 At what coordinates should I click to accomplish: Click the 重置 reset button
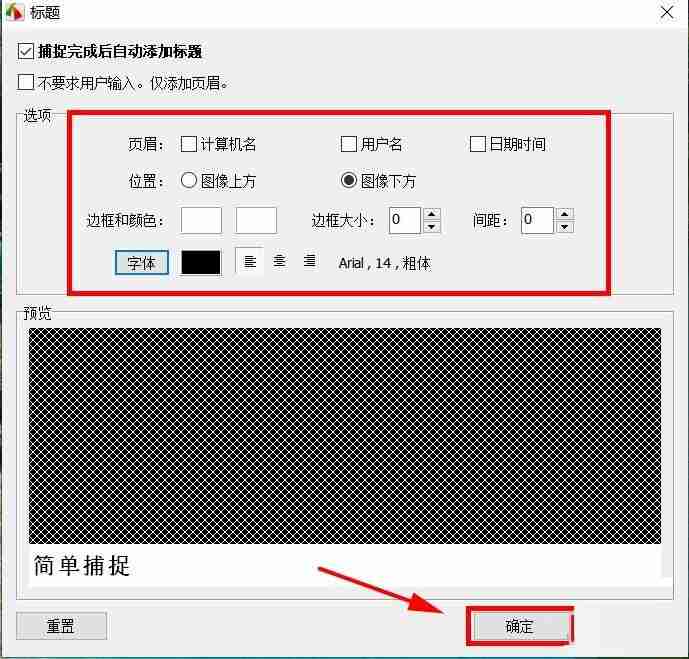pos(62,626)
